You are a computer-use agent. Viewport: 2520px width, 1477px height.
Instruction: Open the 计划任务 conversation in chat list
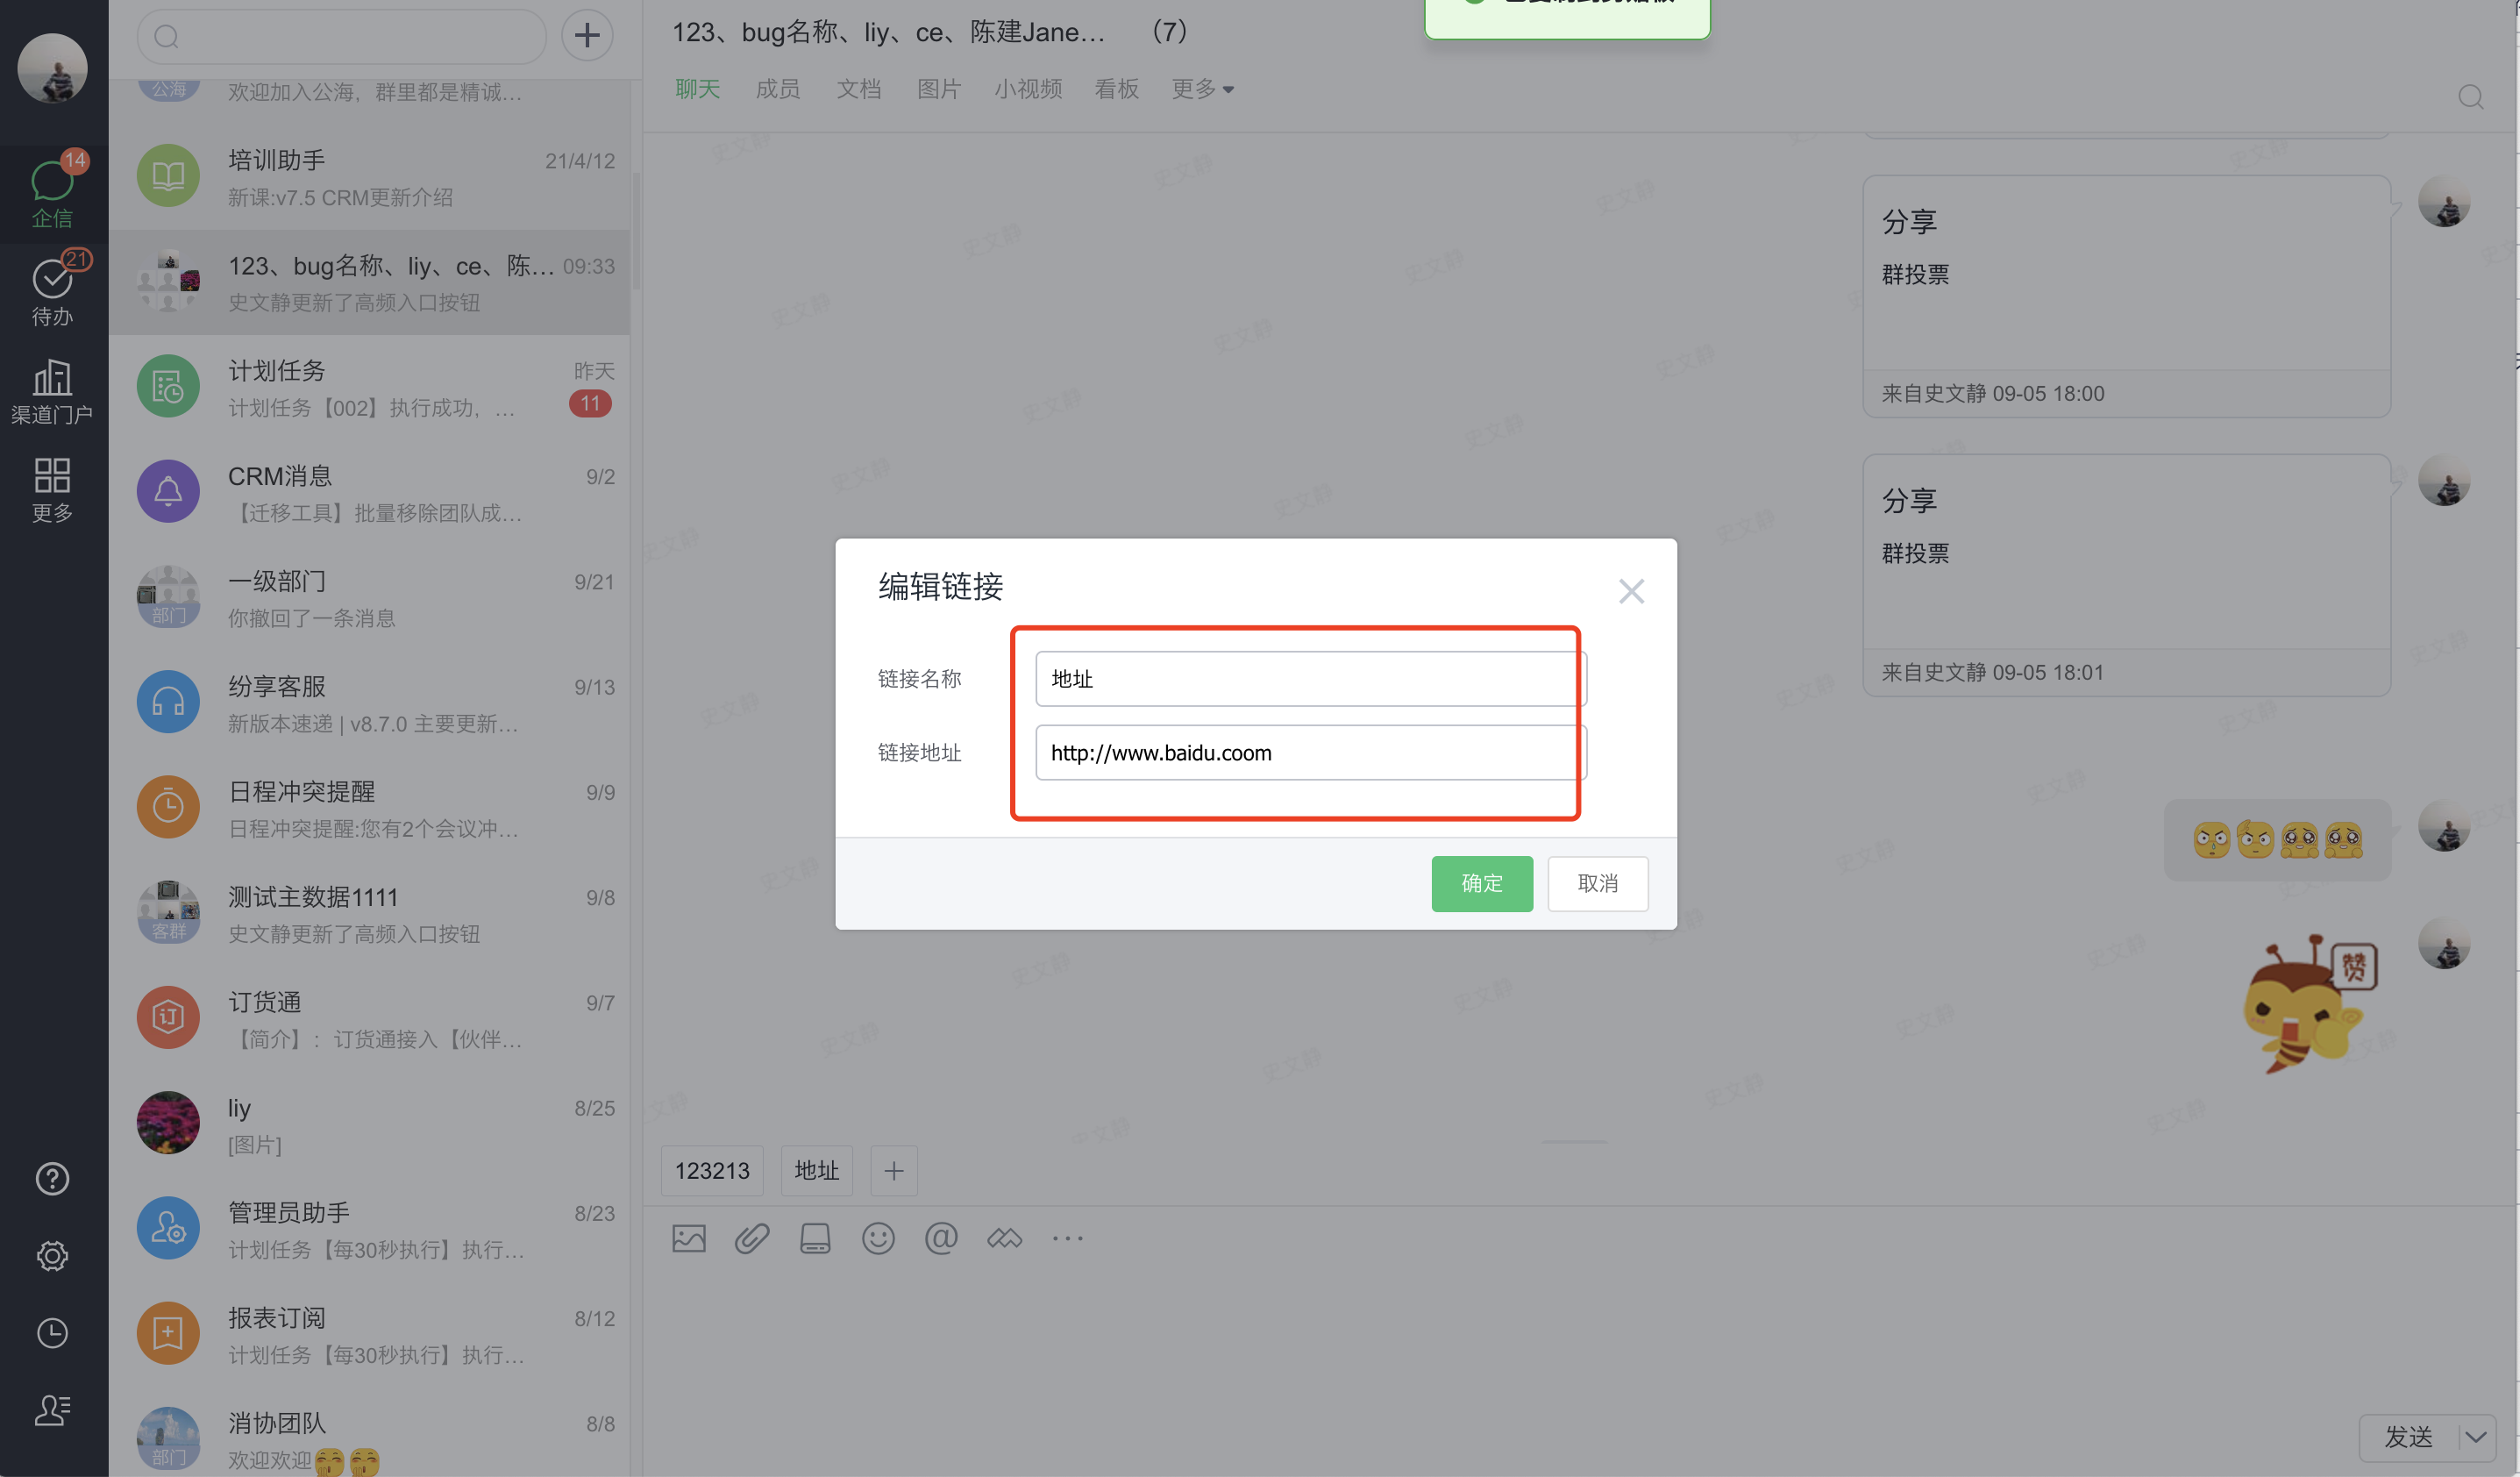click(x=370, y=388)
